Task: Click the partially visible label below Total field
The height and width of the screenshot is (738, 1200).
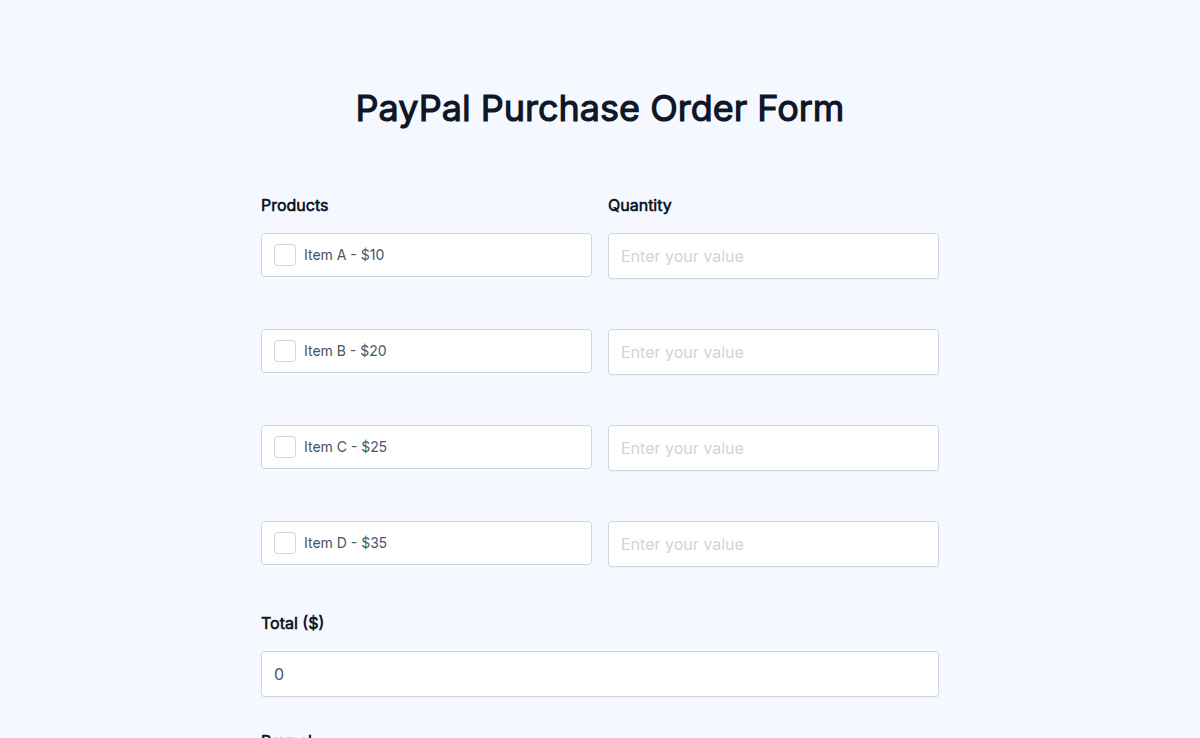Action: 285,734
